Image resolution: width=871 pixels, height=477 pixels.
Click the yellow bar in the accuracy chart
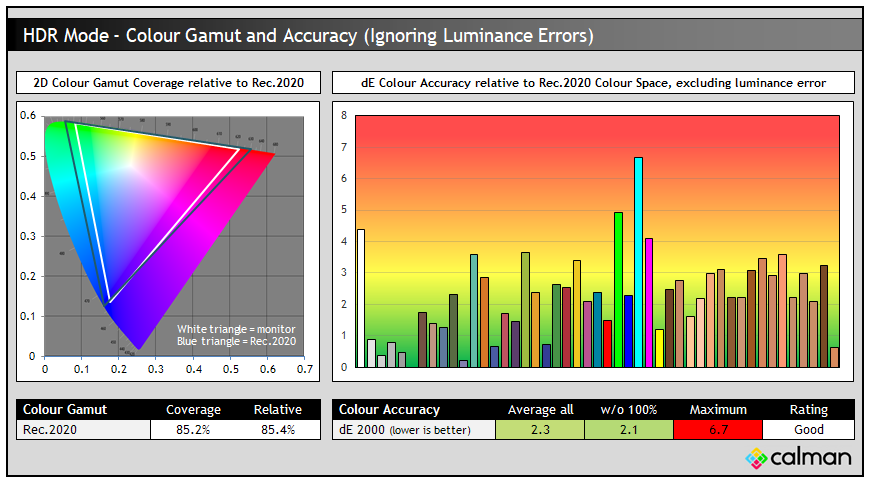[x=659, y=347]
